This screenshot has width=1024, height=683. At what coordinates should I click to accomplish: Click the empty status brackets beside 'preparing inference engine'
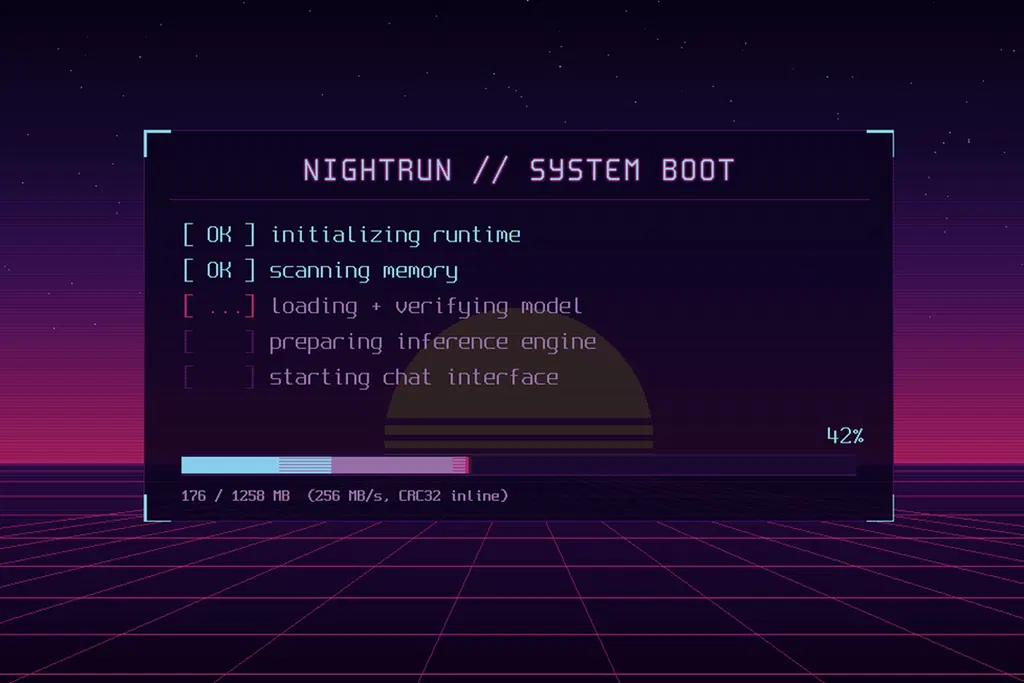[x=219, y=342]
